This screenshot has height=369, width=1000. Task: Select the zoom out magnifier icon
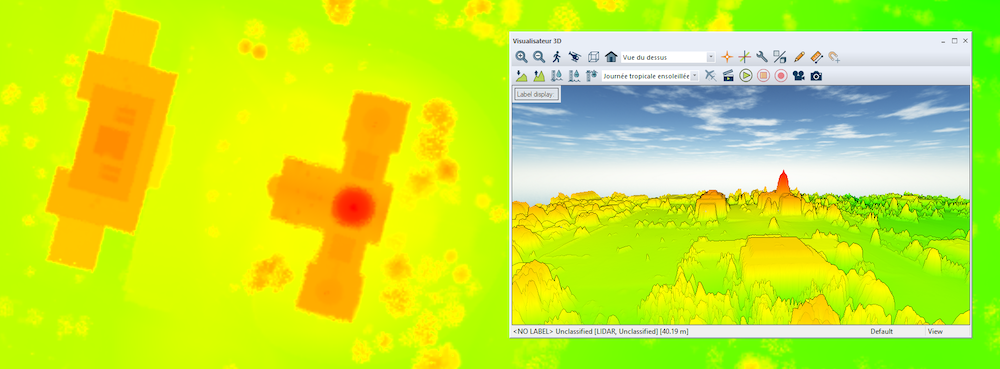539,57
